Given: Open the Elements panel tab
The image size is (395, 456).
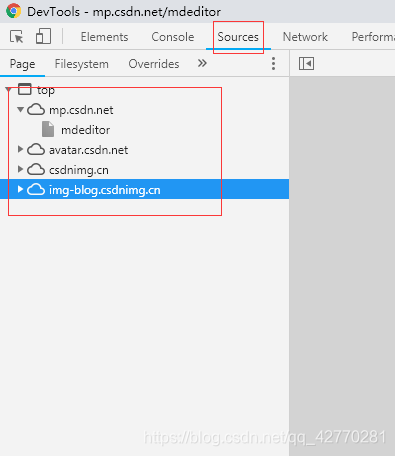Looking at the screenshot, I should click(104, 37).
